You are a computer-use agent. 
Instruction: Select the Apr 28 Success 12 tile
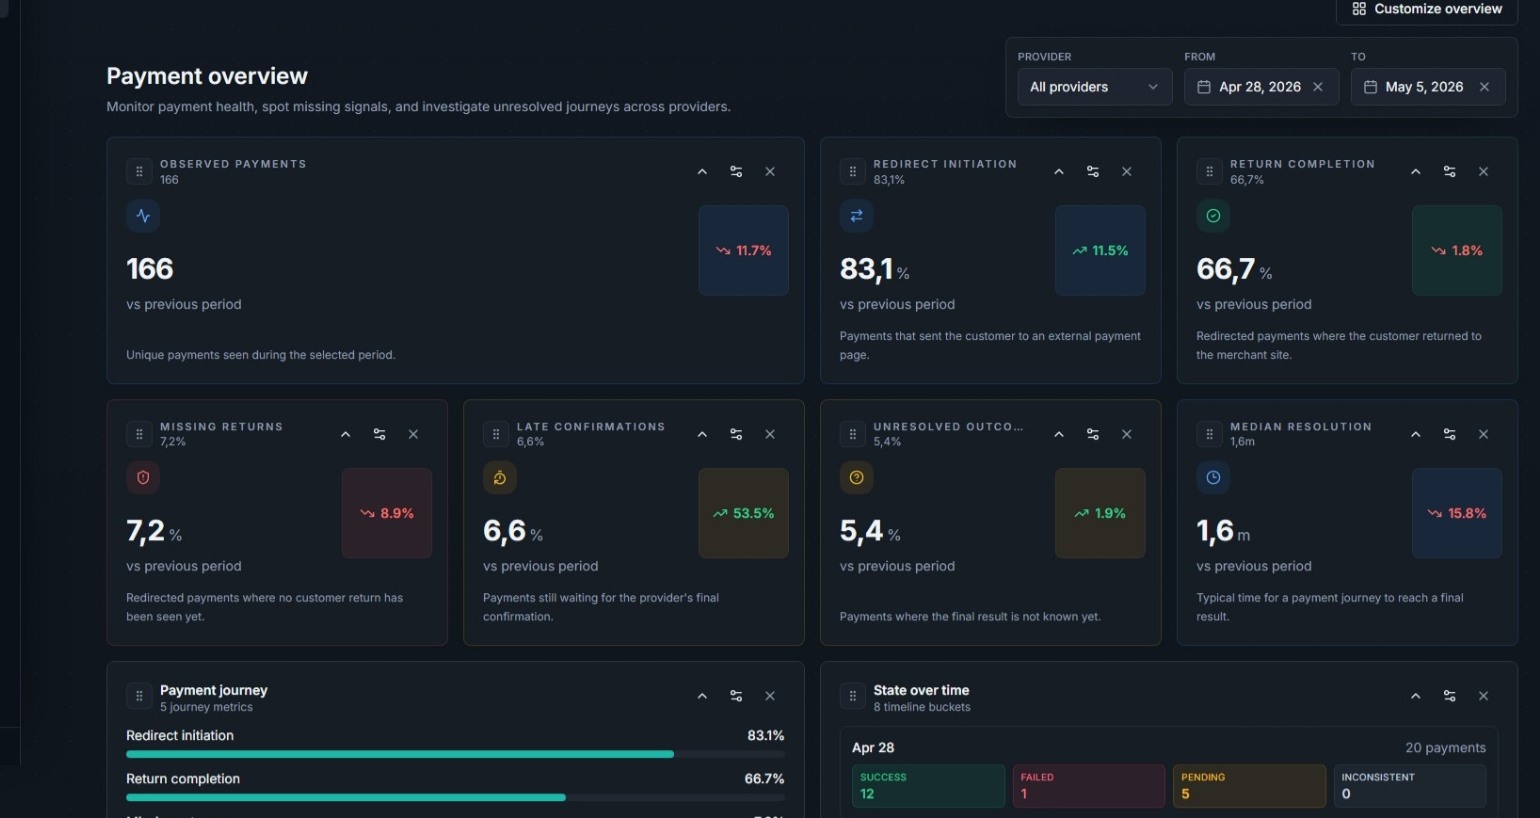click(x=928, y=786)
